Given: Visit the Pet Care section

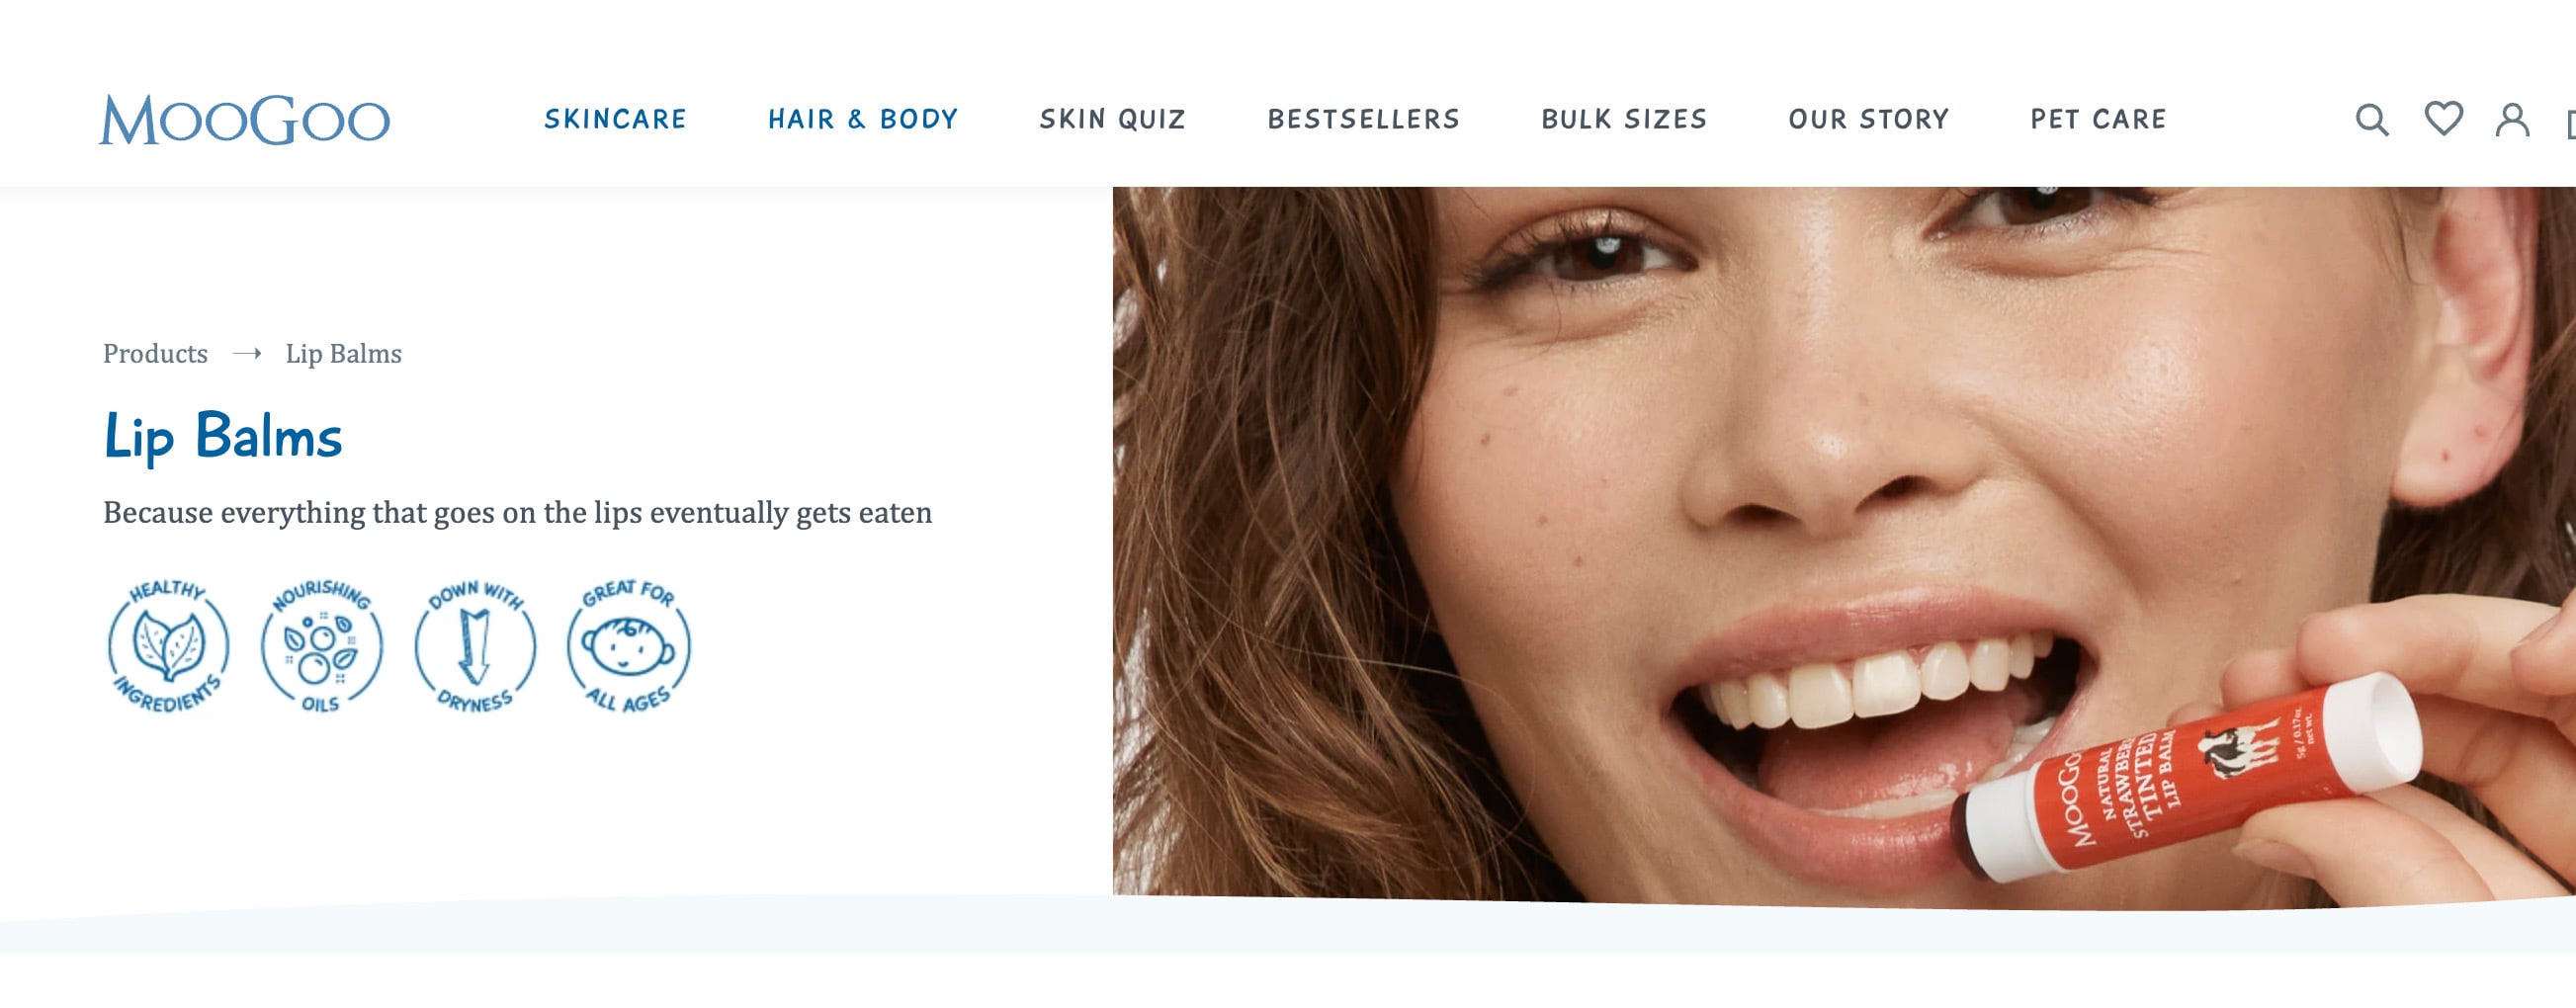Looking at the screenshot, I should click(x=2098, y=120).
